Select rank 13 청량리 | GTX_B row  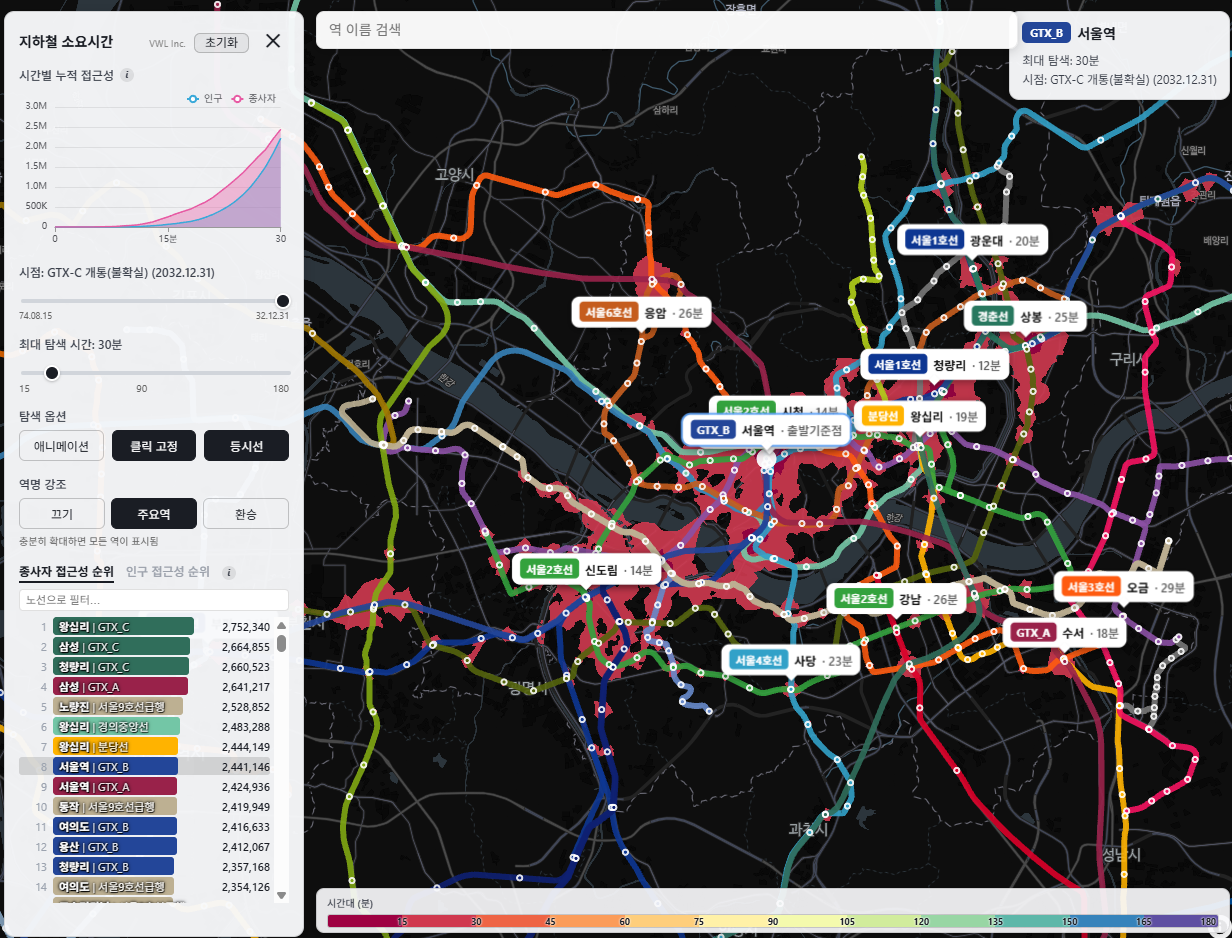[x=146, y=867]
